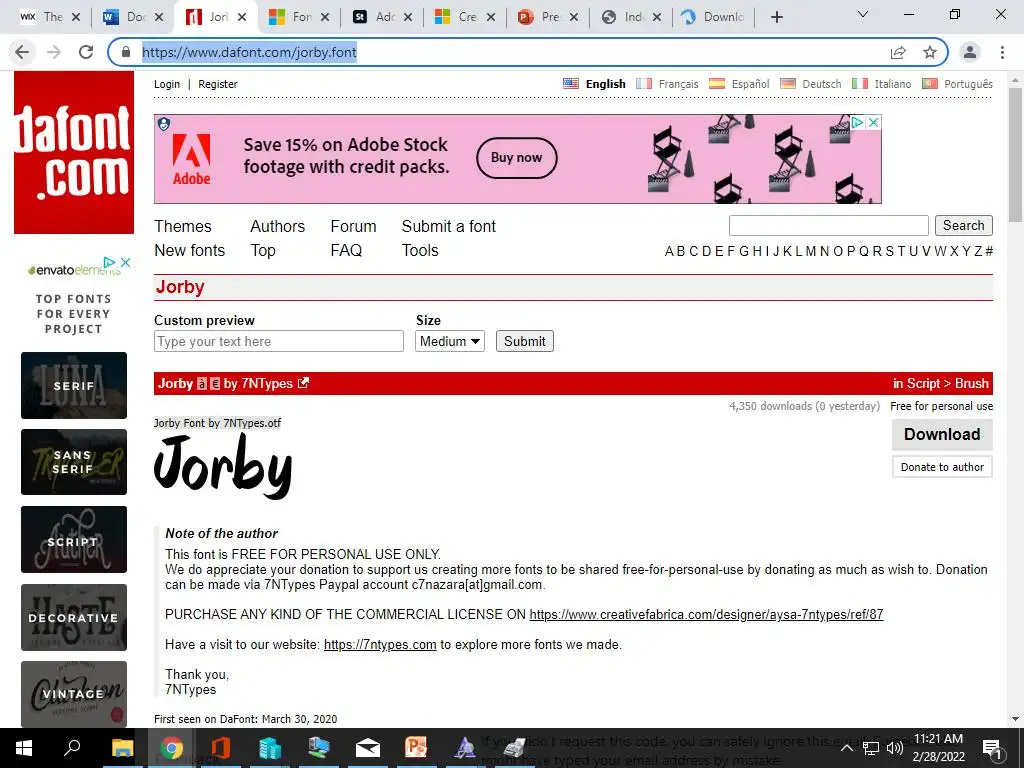Launch Office app from taskbar

click(221, 748)
